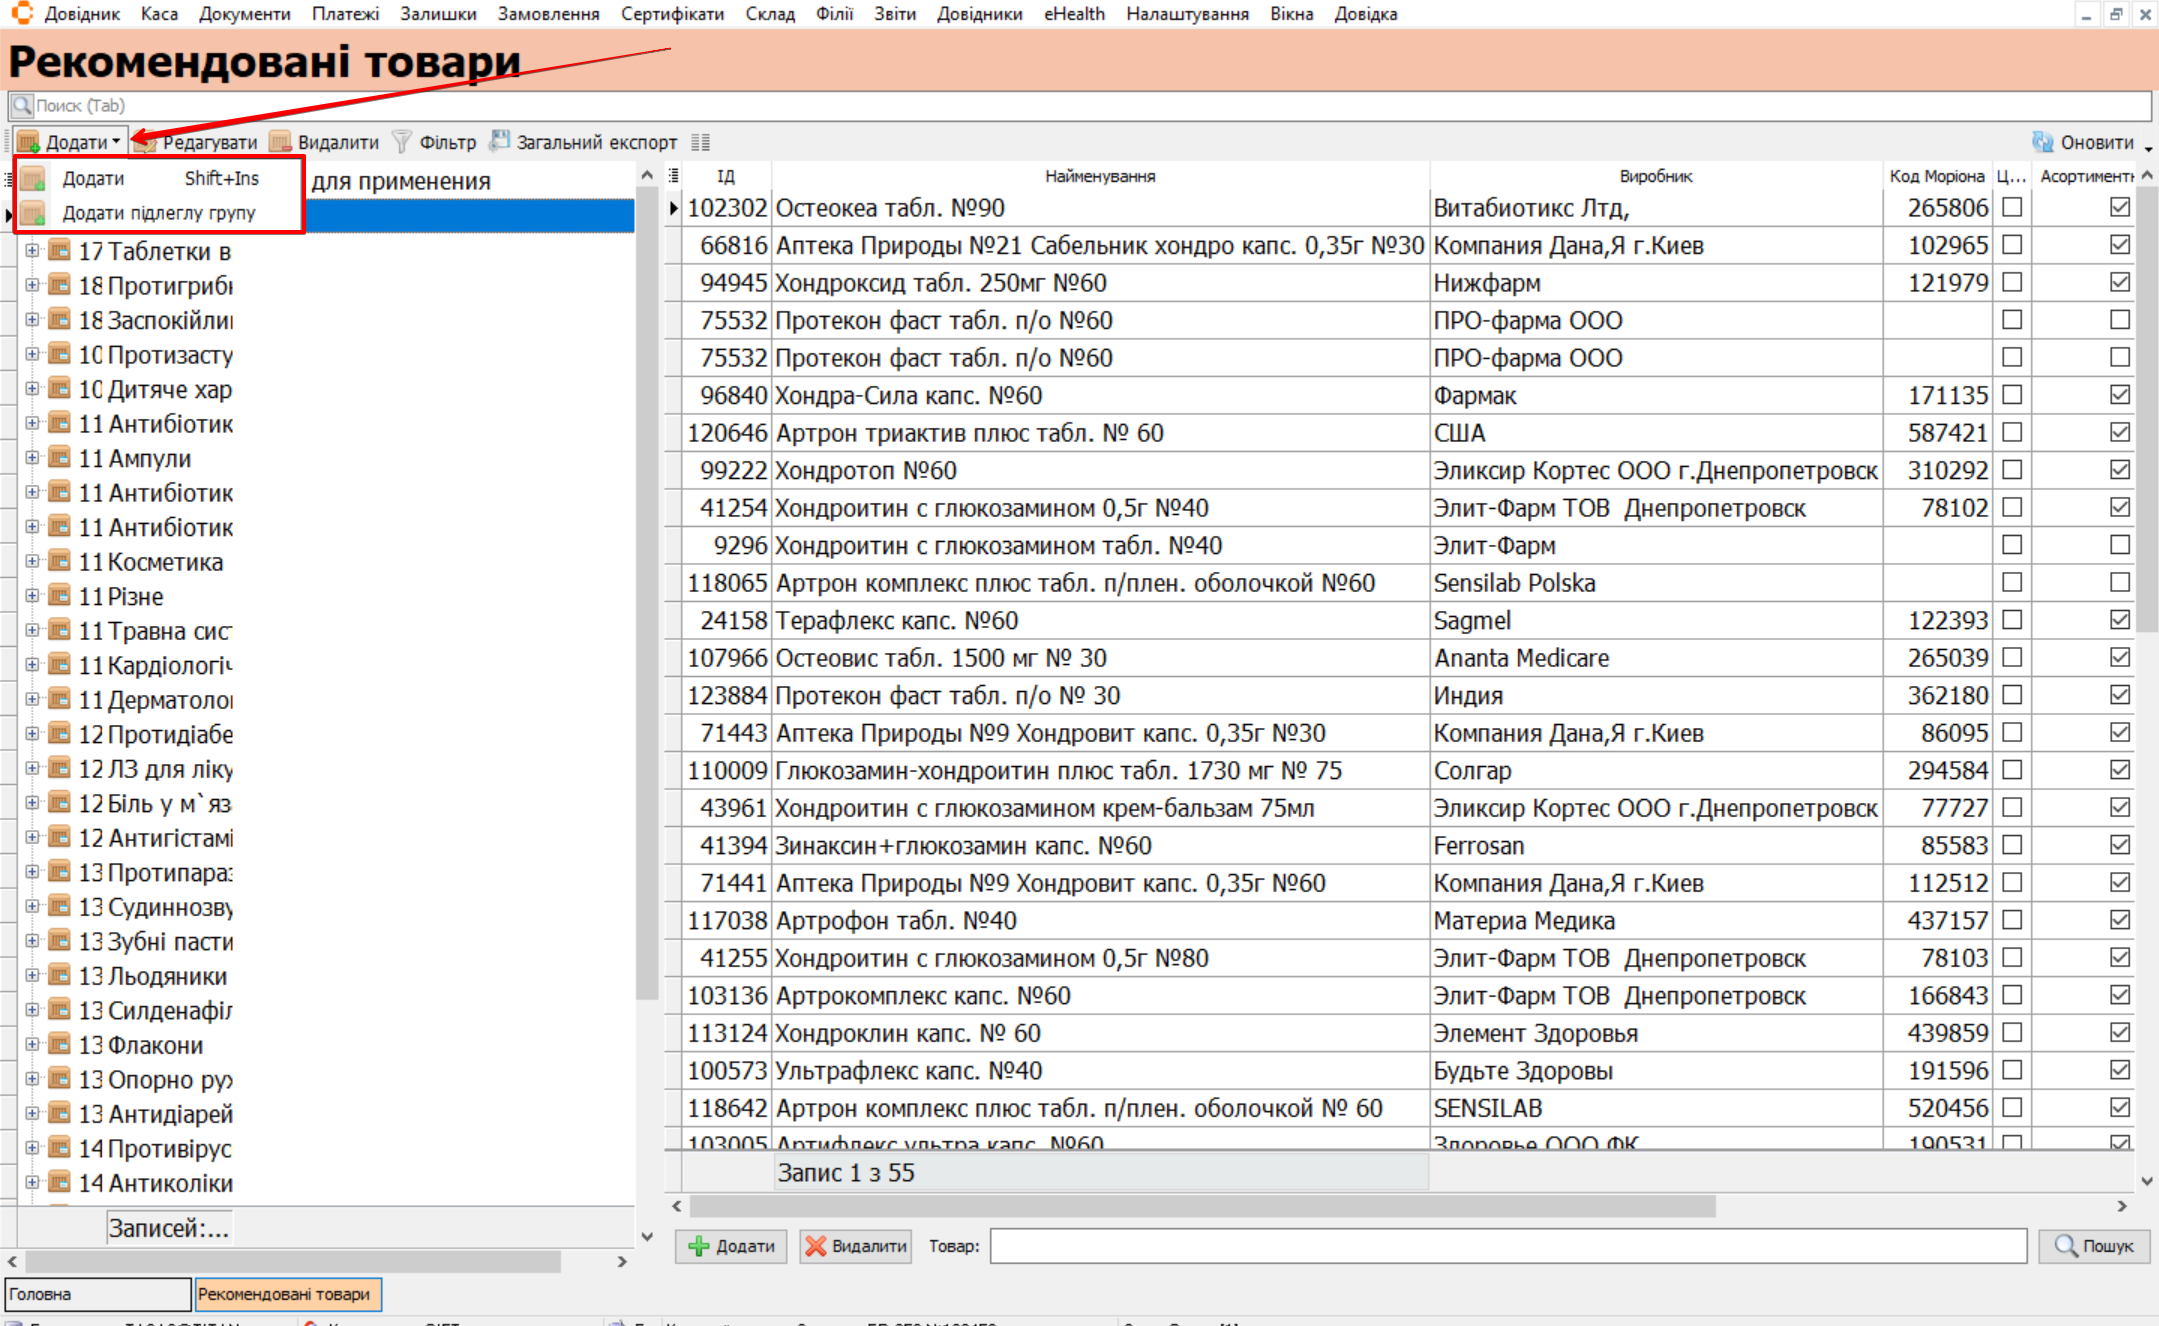
Task: Click the red X Видалити button below table
Action: point(855,1246)
